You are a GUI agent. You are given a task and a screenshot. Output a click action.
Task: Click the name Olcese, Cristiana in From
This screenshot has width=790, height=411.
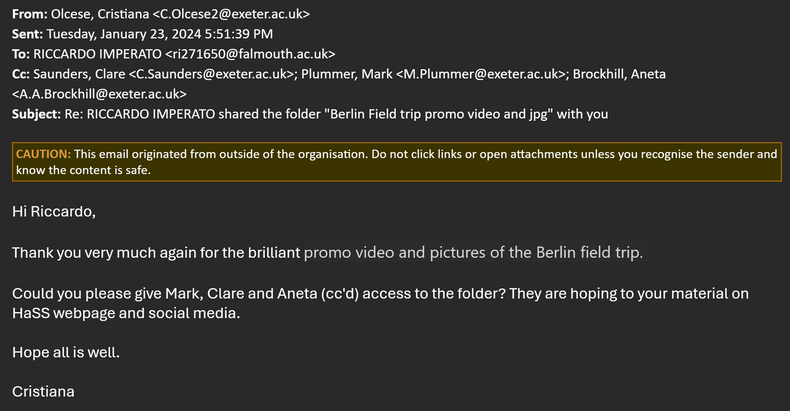[100, 14]
